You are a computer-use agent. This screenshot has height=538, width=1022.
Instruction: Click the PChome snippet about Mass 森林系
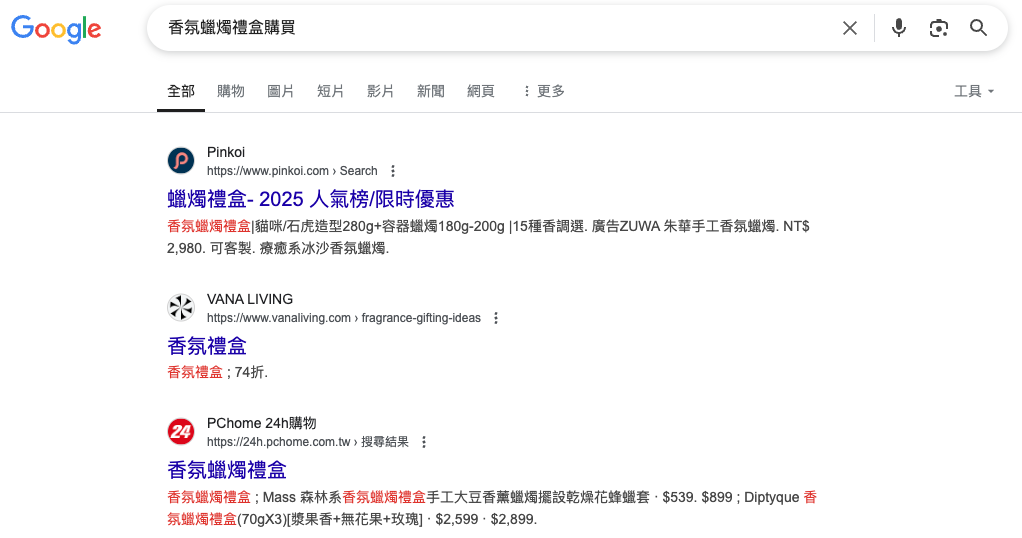tap(492, 508)
